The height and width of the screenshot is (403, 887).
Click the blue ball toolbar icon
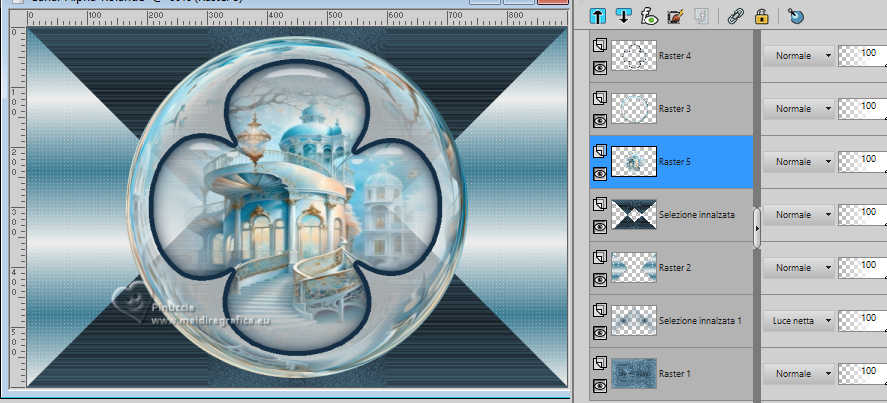tap(795, 16)
